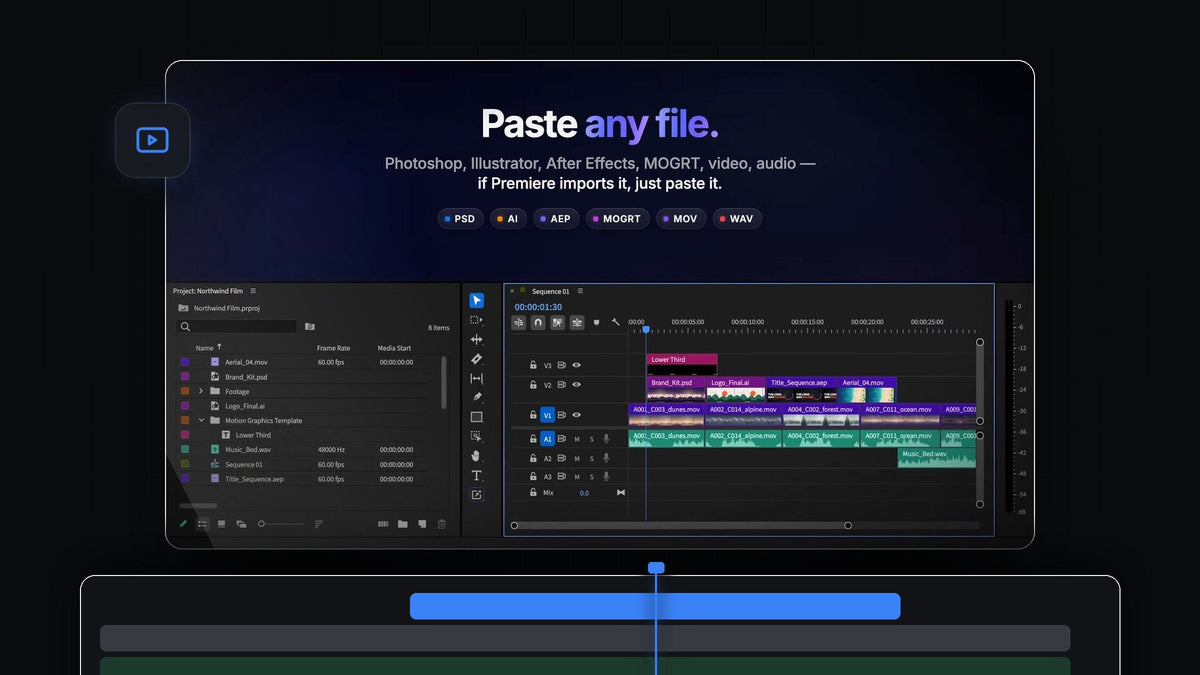Image resolution: width=1200 pixels, height=675 pixels.
Task: Sort by the Name column header
Action: (x=205, y=348)
